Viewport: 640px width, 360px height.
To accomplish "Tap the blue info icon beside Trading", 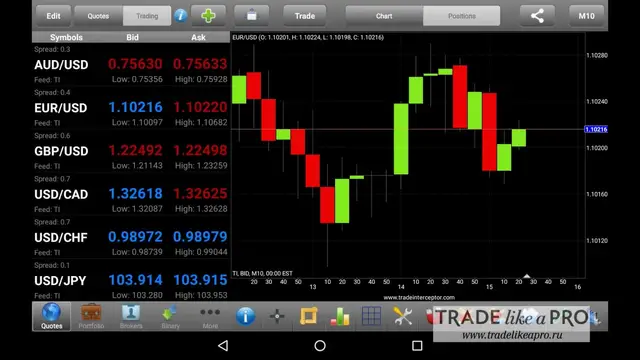I will click(180, 16).
